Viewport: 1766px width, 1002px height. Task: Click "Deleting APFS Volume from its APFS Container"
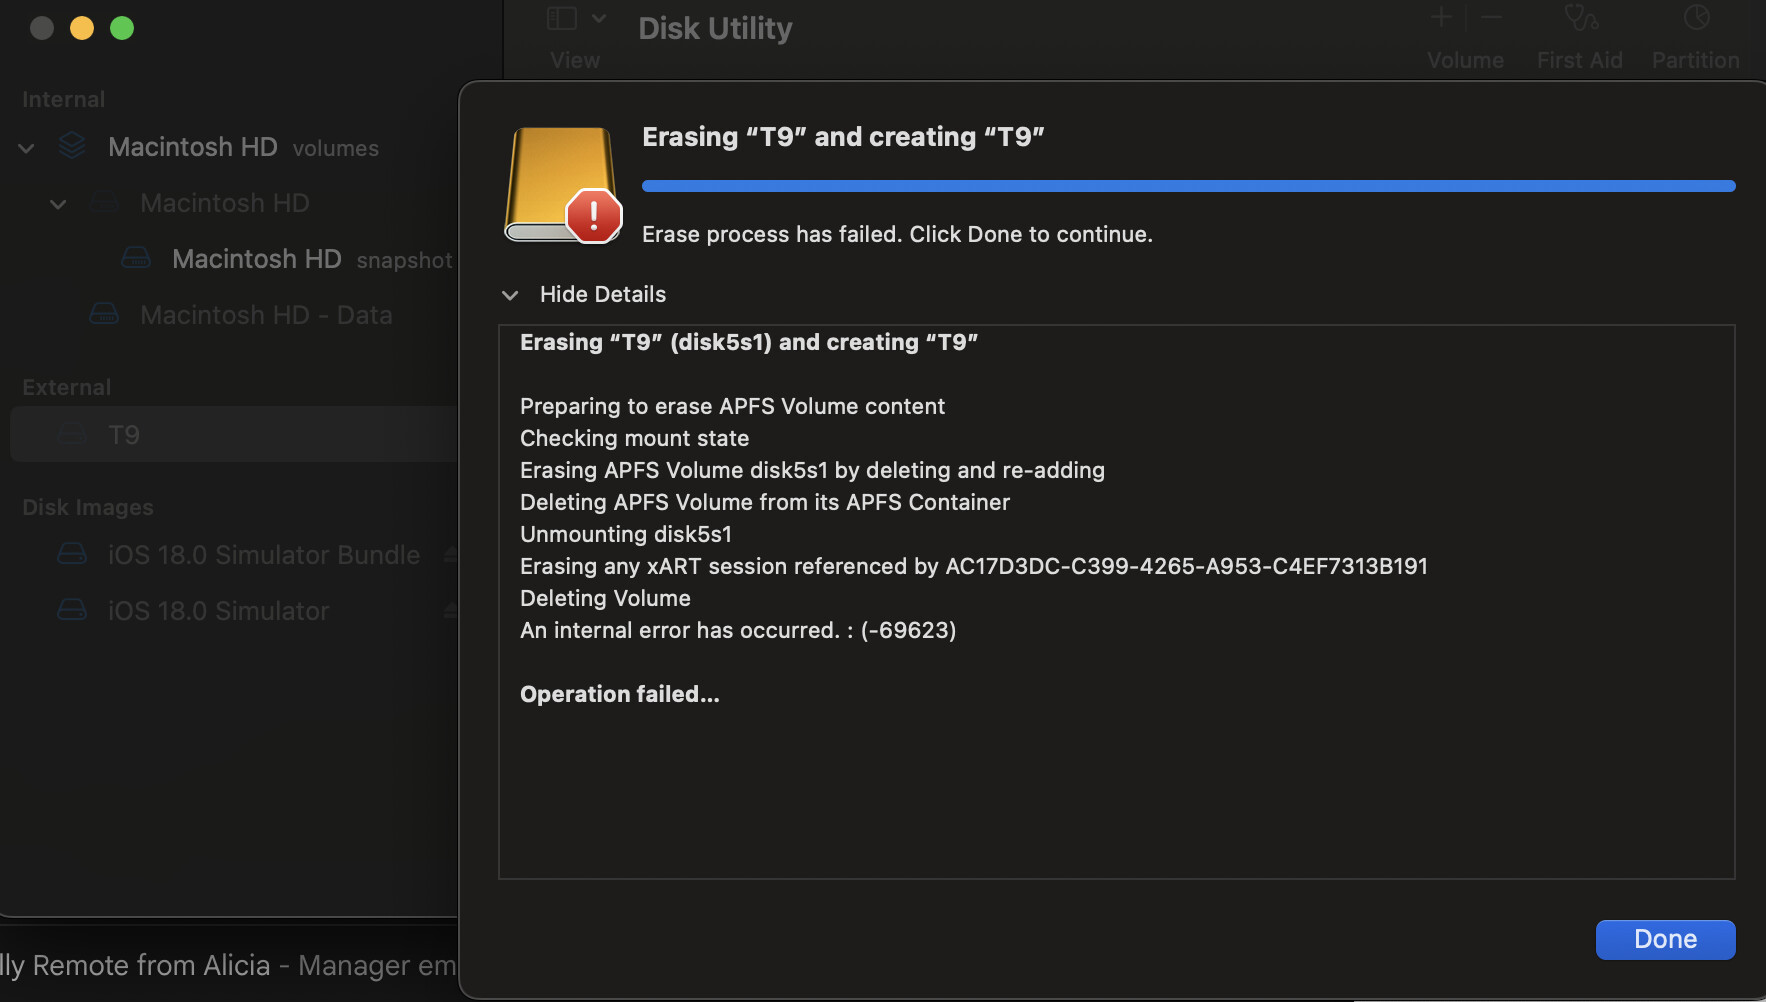coord(765,502)
